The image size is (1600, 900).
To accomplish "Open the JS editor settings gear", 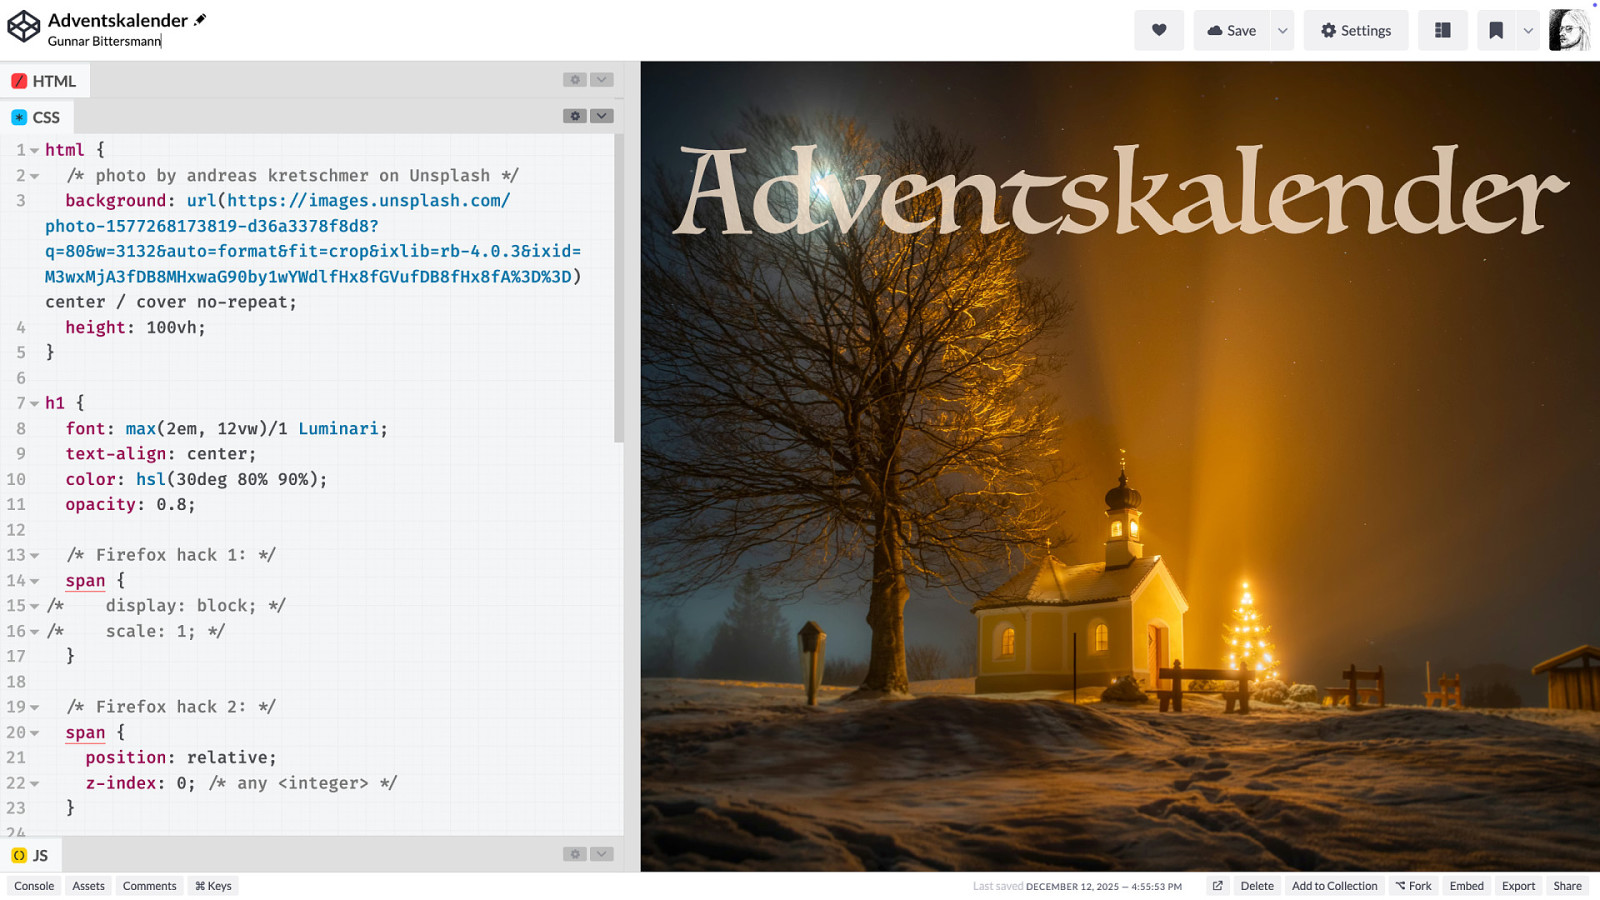I will 574,854.
